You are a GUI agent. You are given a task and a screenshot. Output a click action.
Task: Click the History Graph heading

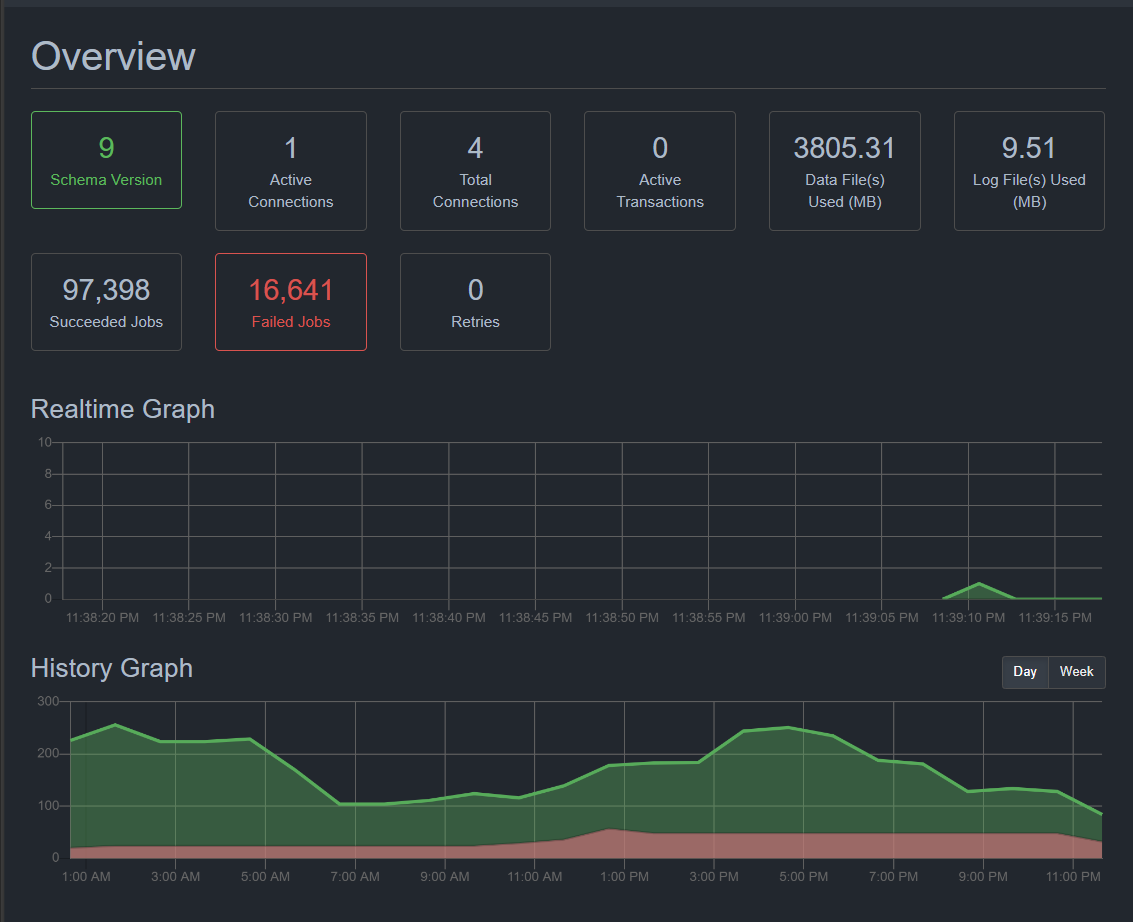coord(112,668)
